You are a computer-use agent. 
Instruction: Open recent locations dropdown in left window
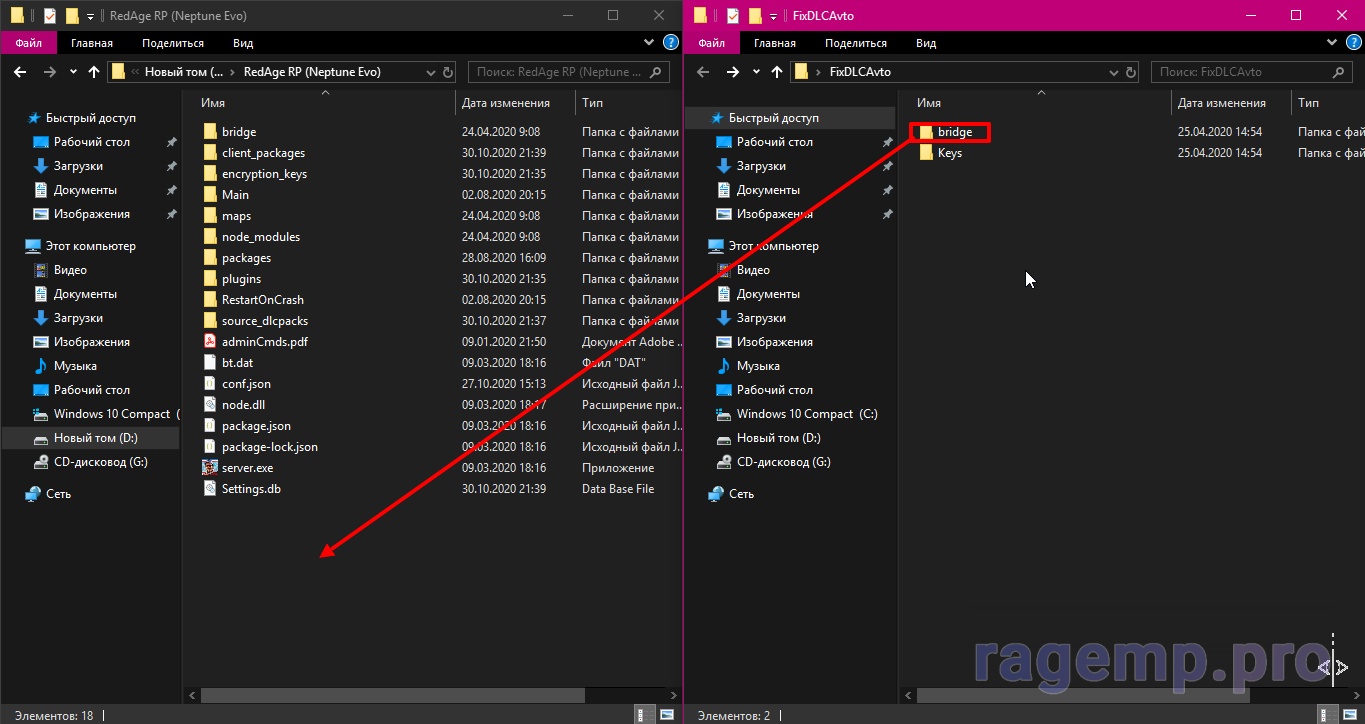[73, 72]
